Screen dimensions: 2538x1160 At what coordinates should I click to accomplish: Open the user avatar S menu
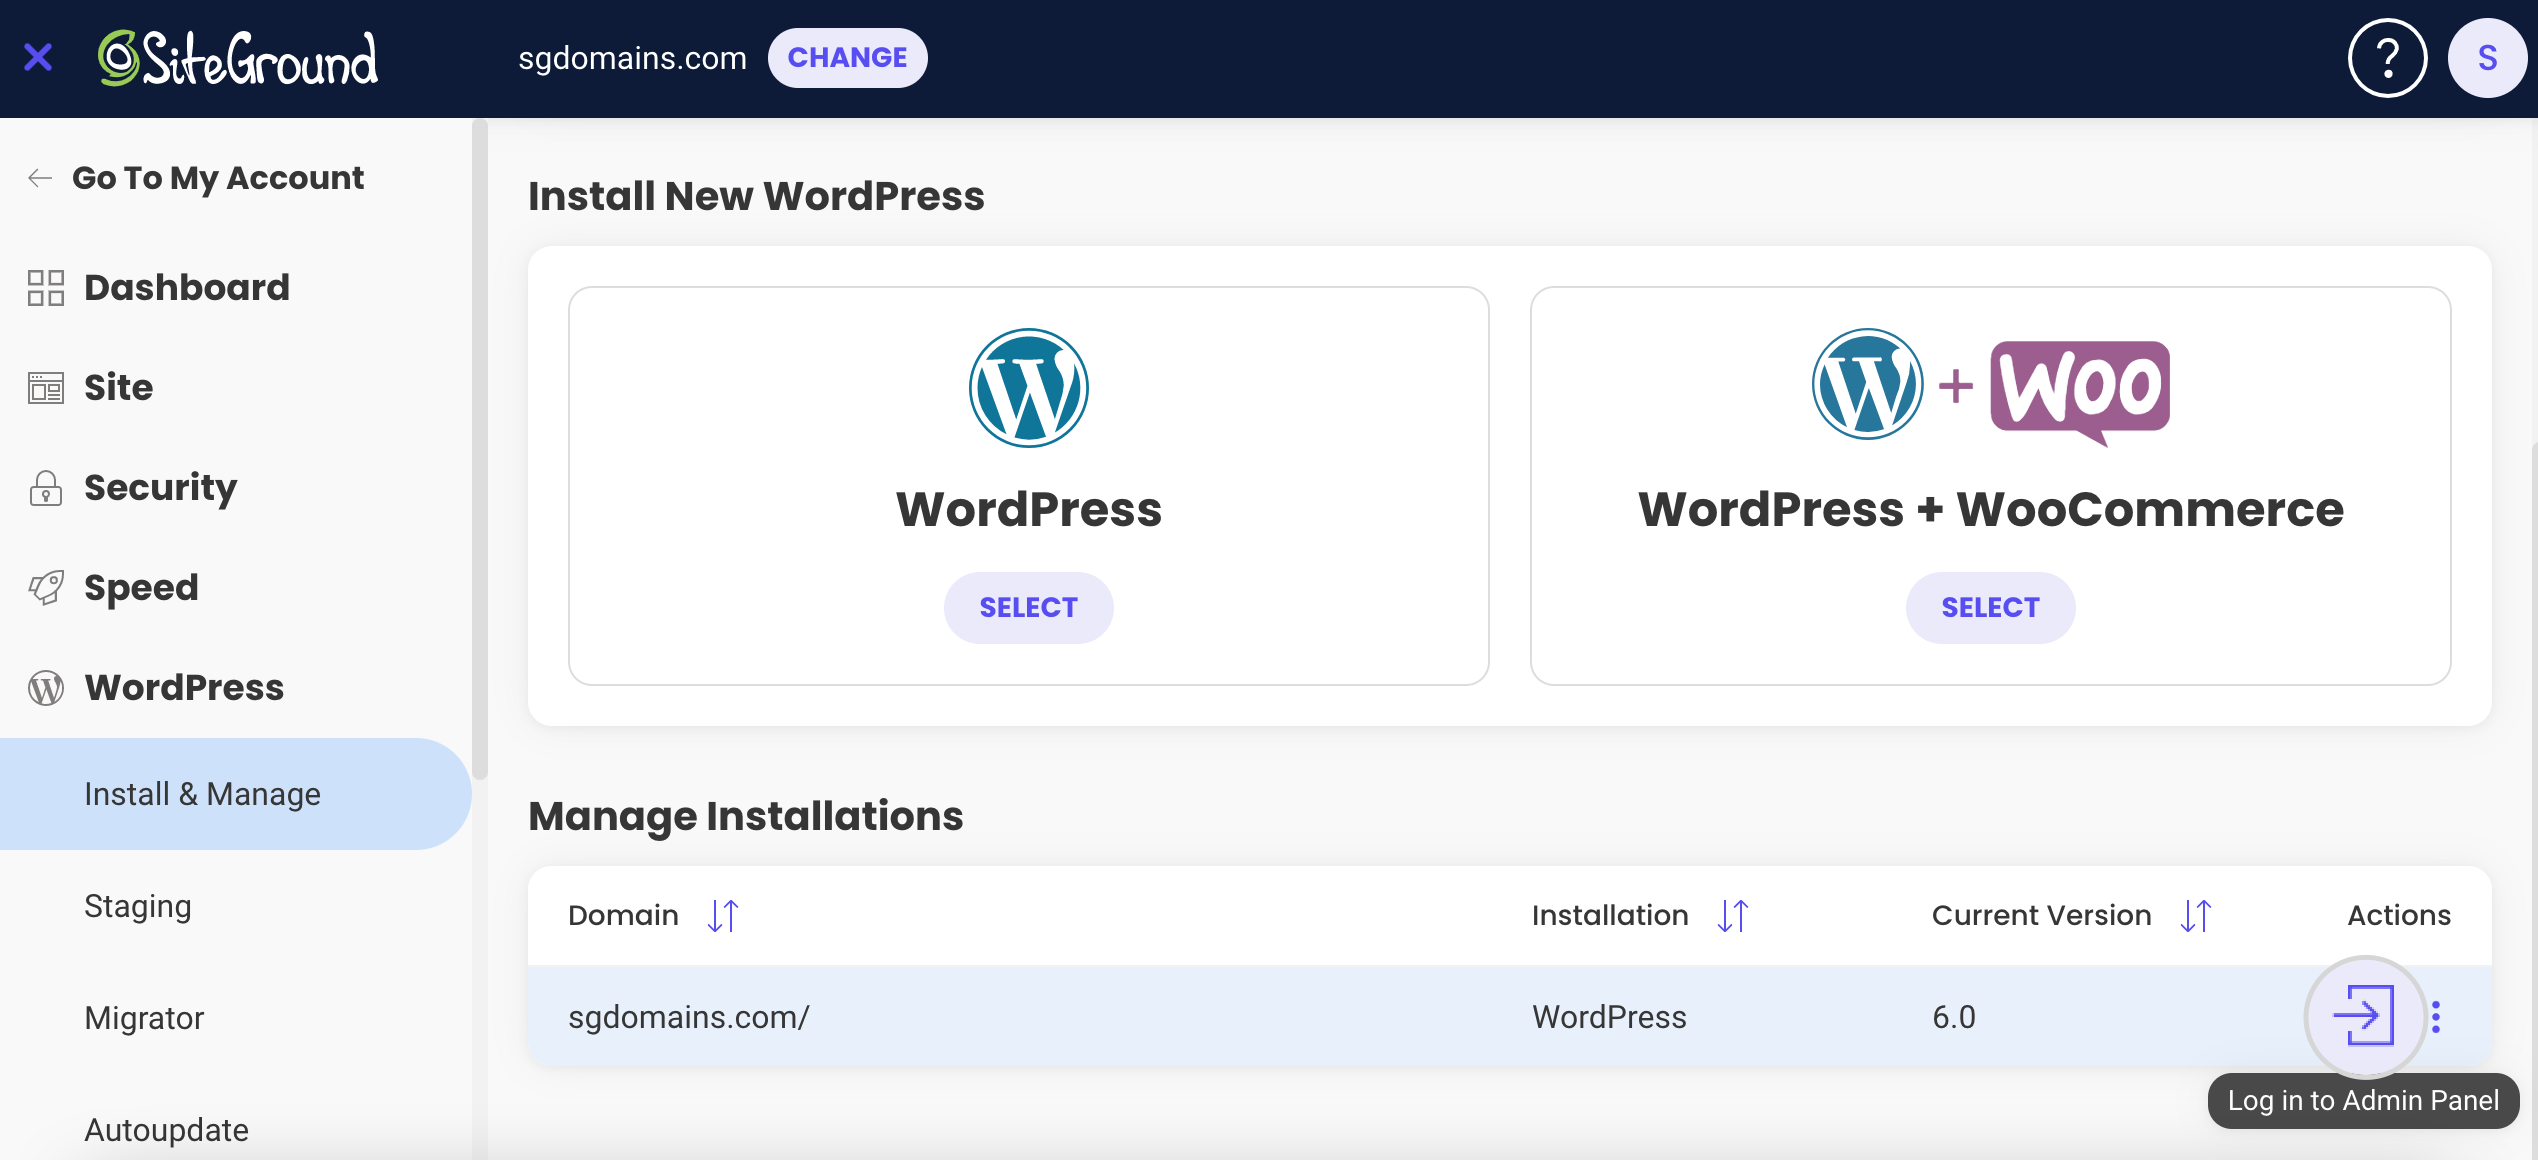2487,58
